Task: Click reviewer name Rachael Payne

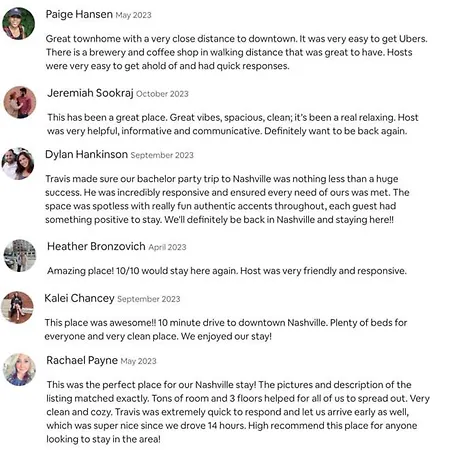Action: [82, 360]
